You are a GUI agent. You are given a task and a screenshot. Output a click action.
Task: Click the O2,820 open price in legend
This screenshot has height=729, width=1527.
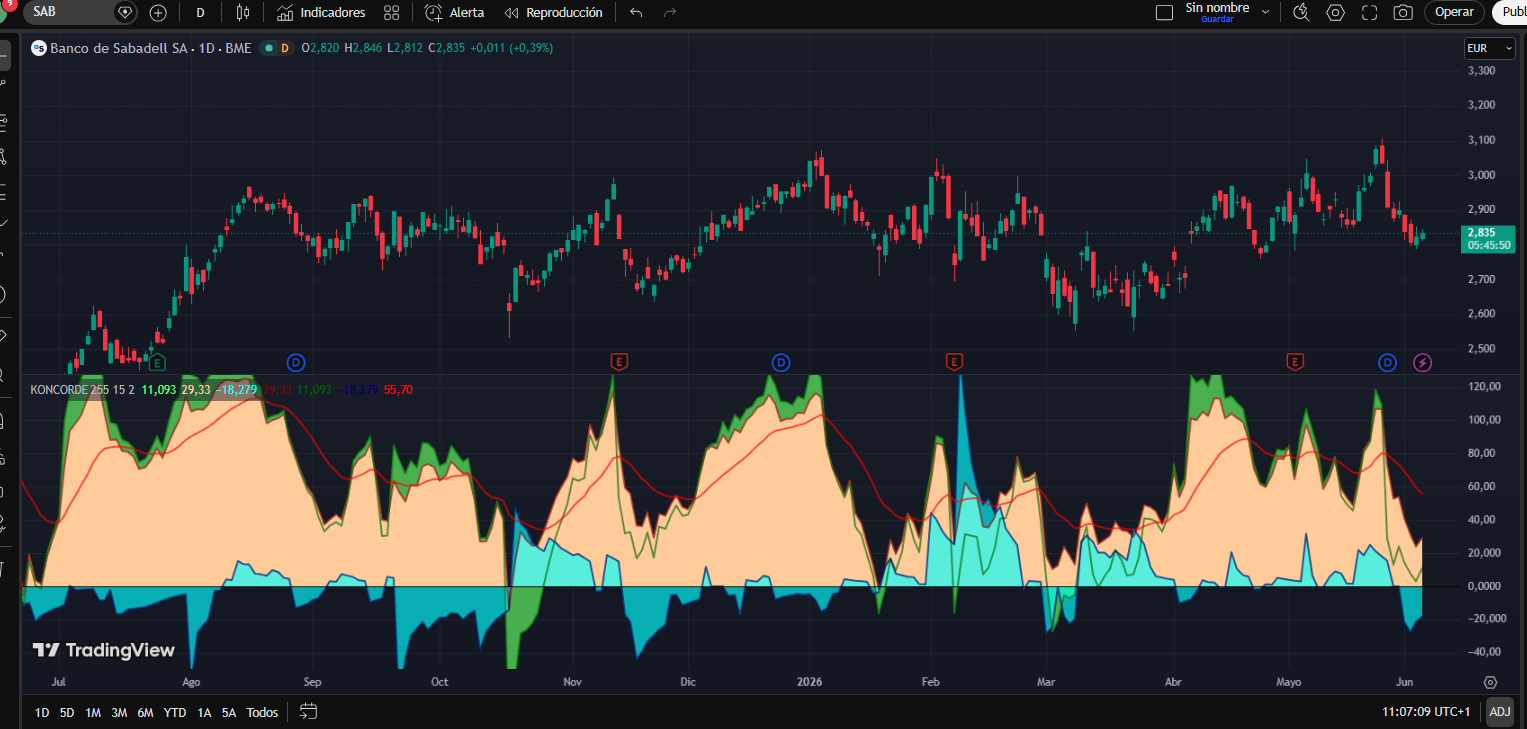point(321,48)
